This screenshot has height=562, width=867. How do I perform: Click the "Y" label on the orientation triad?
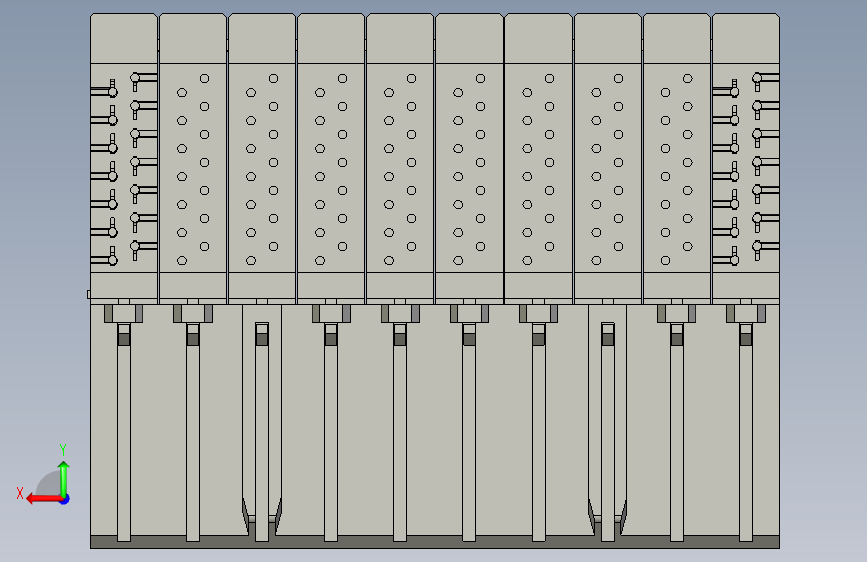(x=63, y=449)
